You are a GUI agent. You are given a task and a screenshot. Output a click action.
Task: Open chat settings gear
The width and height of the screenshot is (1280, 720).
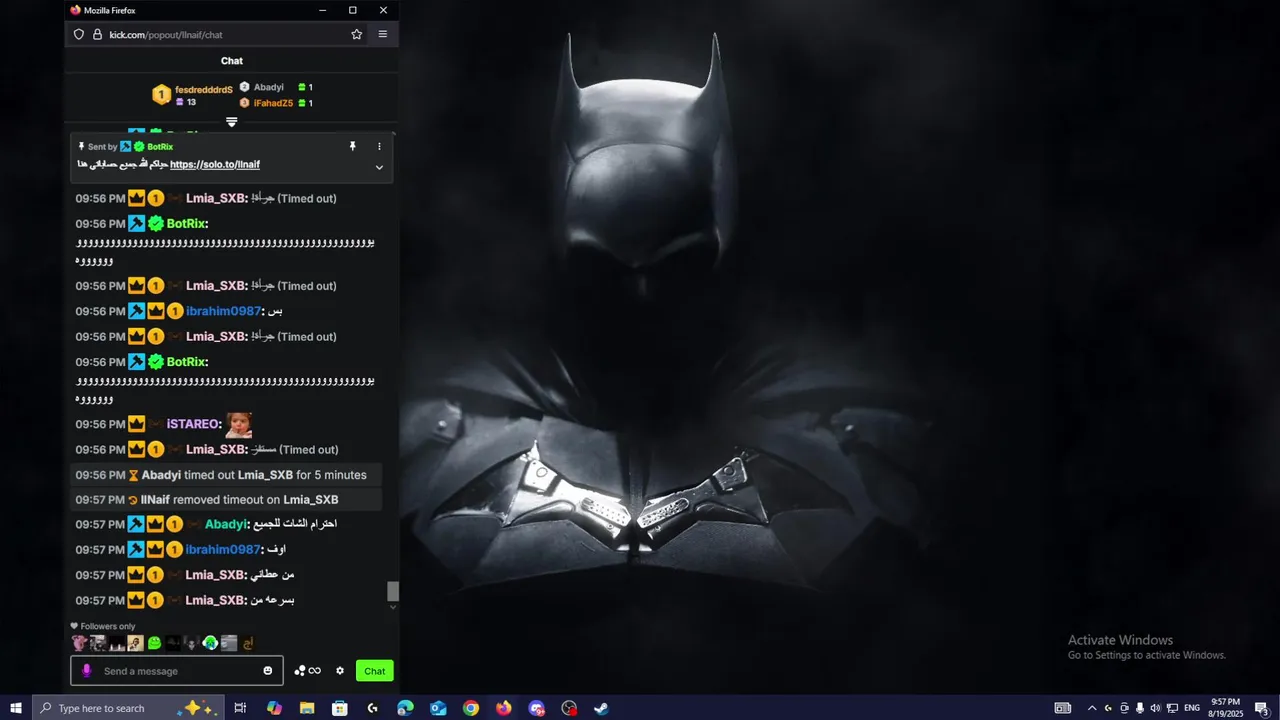(340, 671)
